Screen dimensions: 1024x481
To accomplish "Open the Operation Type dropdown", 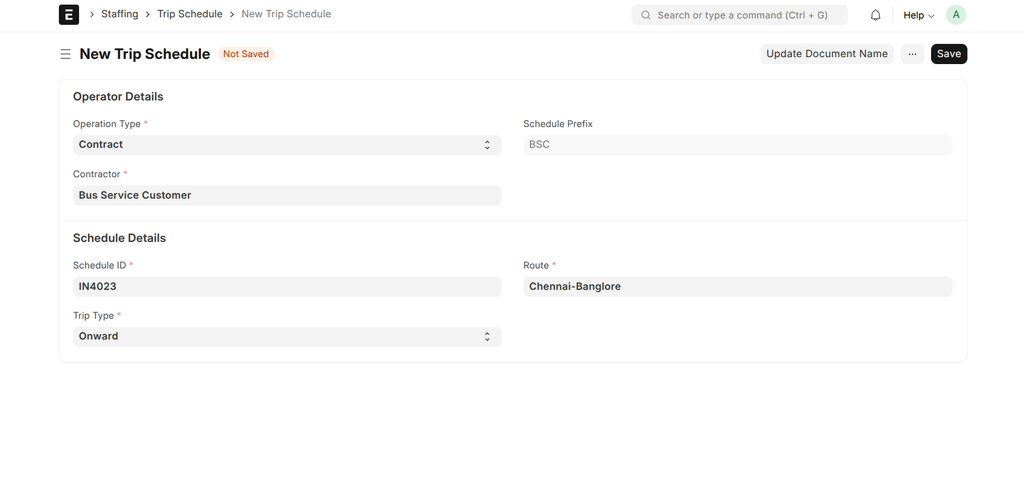I will (286, 145).
